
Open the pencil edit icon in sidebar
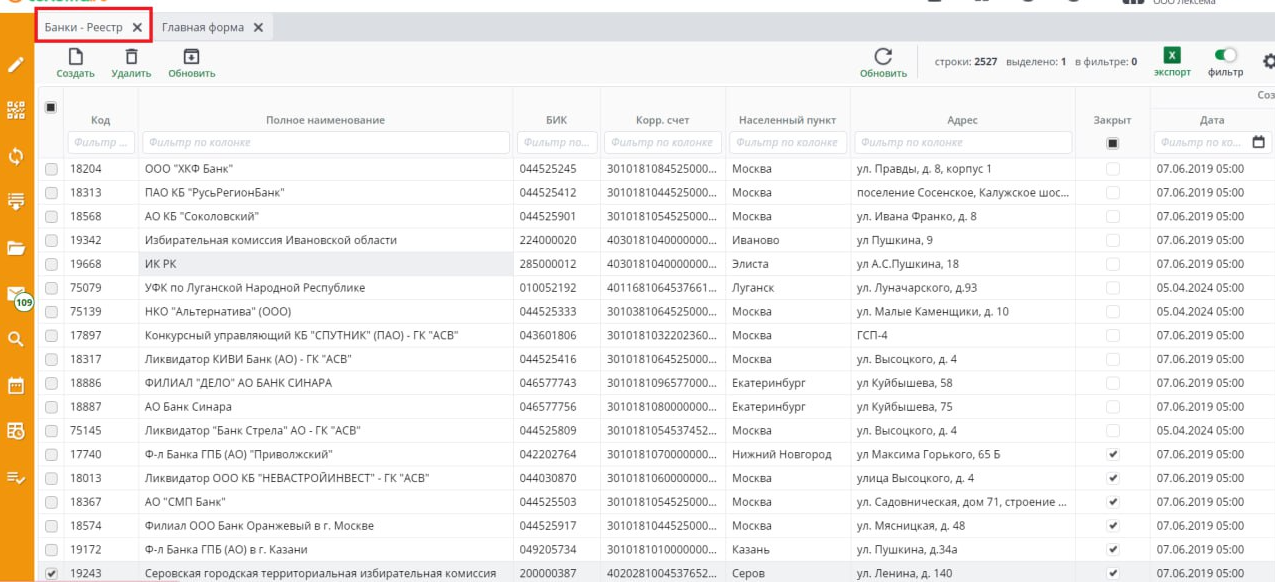tap(16, 64)
